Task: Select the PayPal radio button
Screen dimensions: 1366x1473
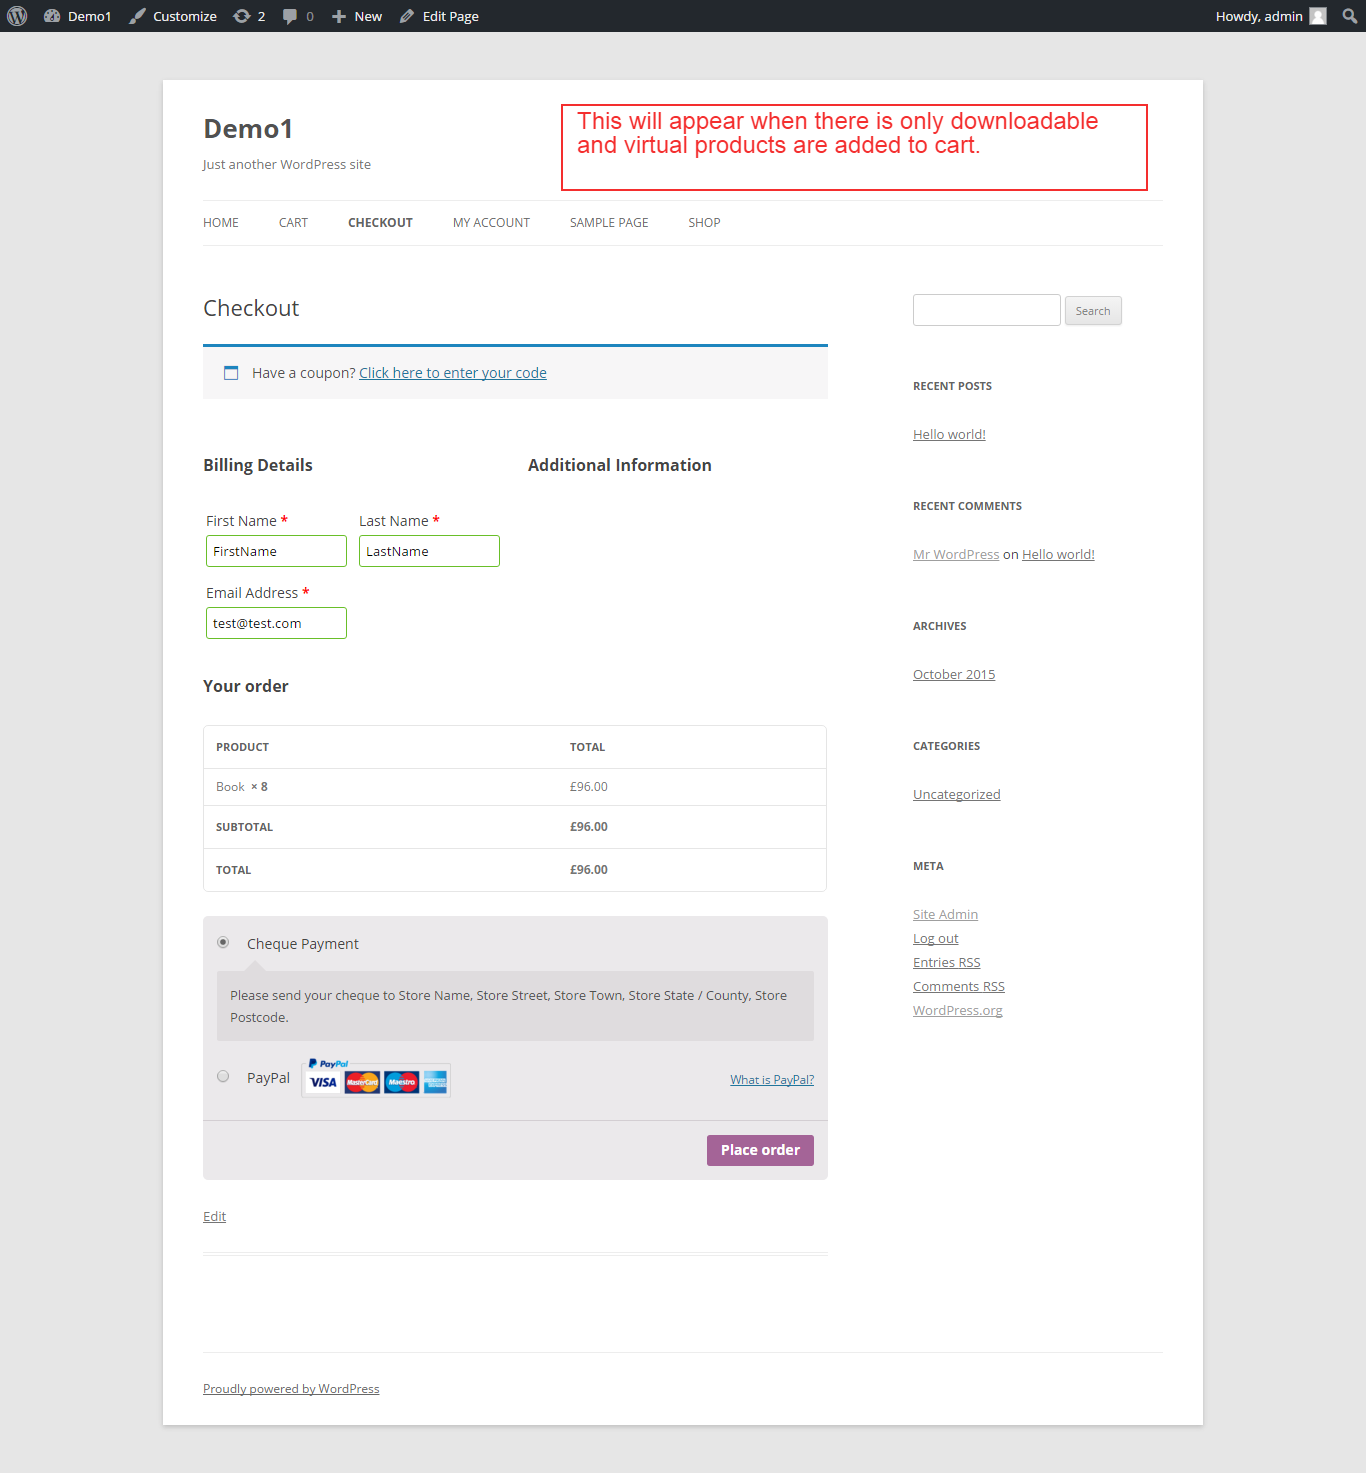Action: [x=223, y=1076]
